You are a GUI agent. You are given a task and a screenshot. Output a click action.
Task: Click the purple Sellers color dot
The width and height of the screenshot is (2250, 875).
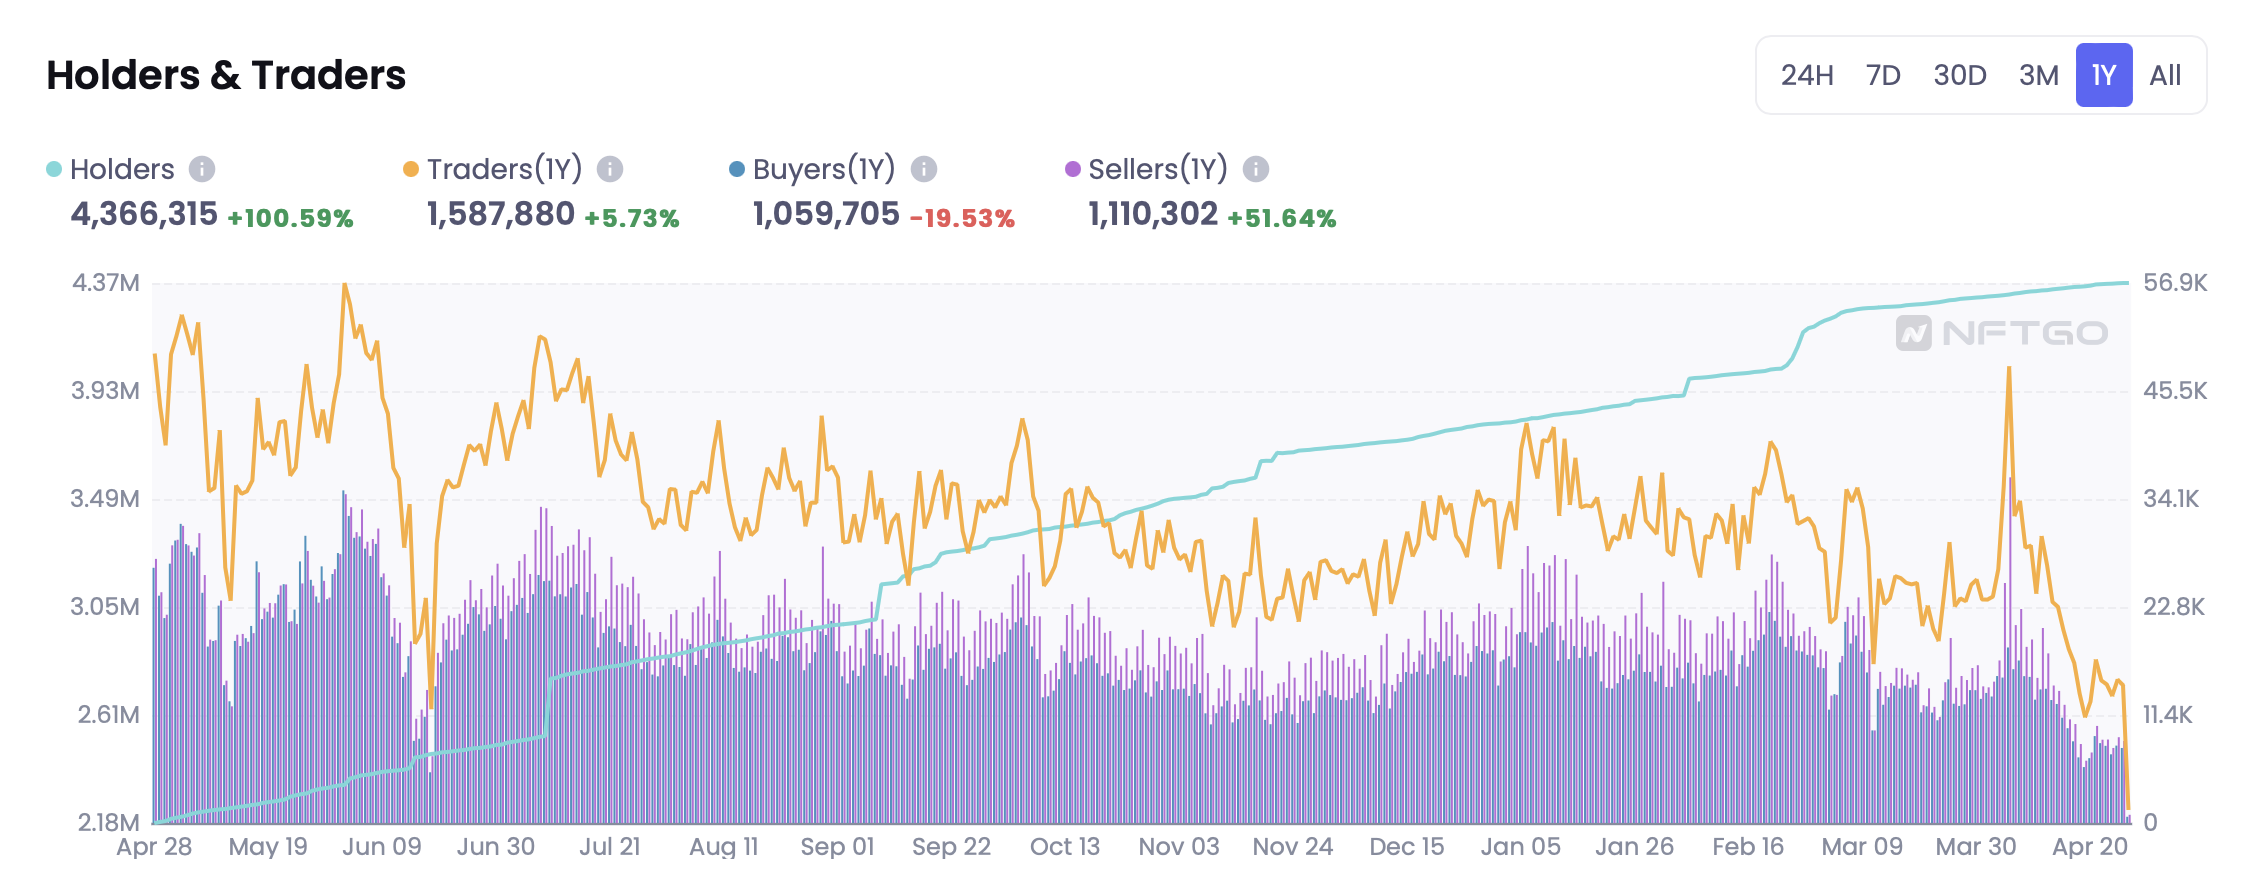(1073, 169)
